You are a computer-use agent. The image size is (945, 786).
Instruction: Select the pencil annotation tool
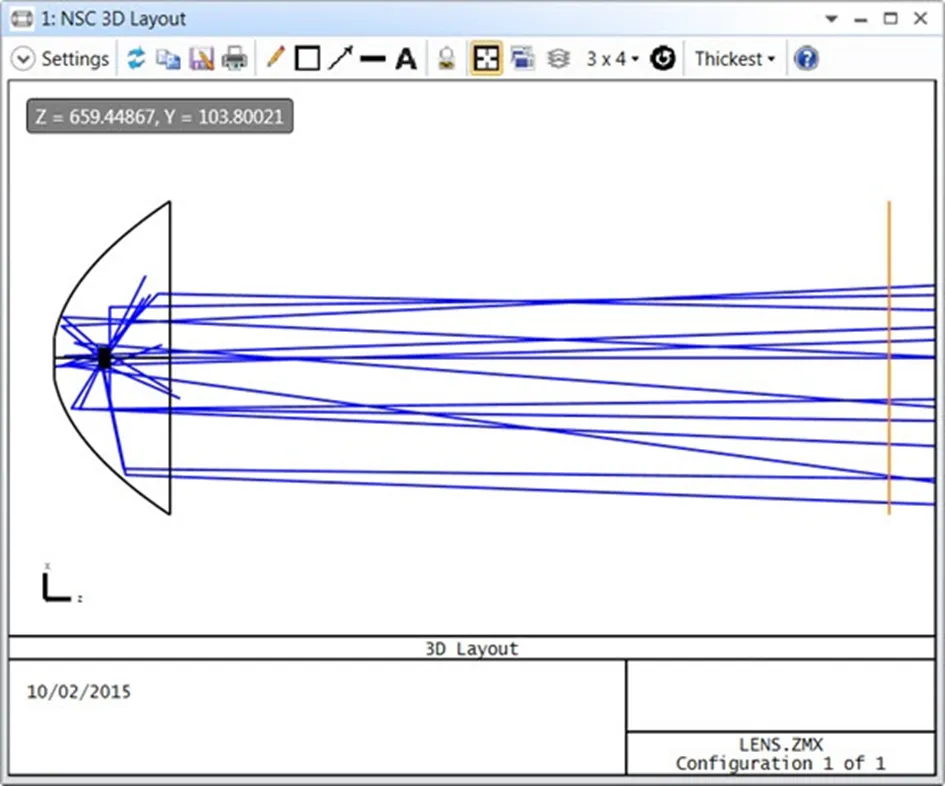click(275, 58)
